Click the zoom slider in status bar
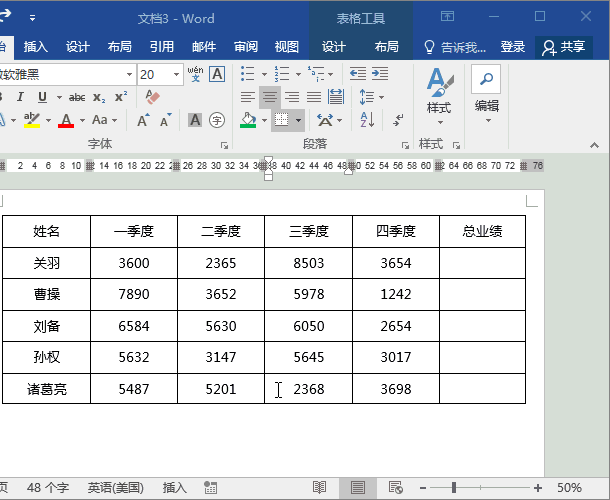Viewport: 610px width, 500px height. pos(453,487)
